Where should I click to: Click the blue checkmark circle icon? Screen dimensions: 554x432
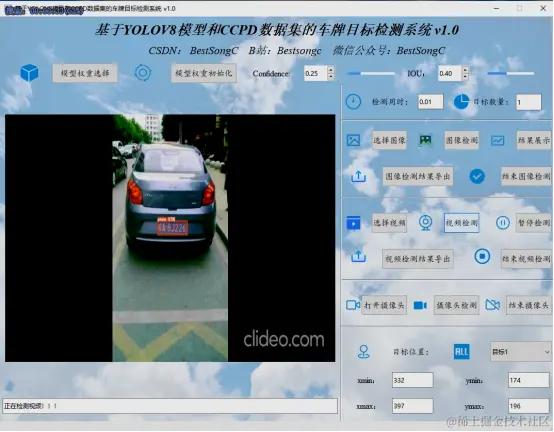477,176
